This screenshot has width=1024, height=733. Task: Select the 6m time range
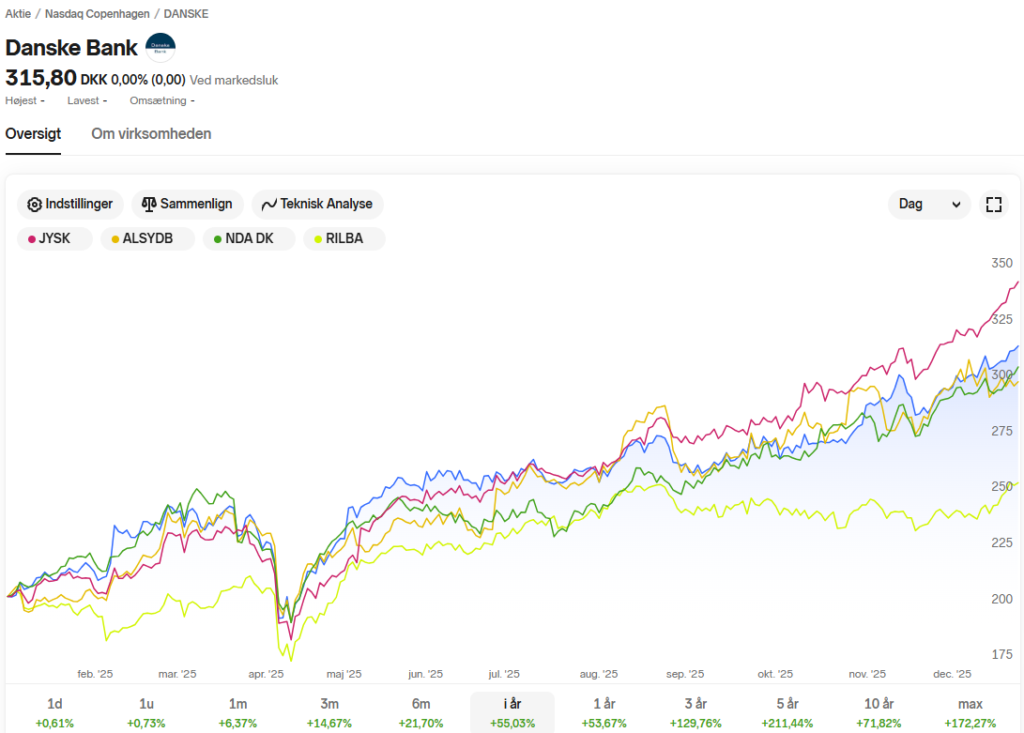click(421, 713)
